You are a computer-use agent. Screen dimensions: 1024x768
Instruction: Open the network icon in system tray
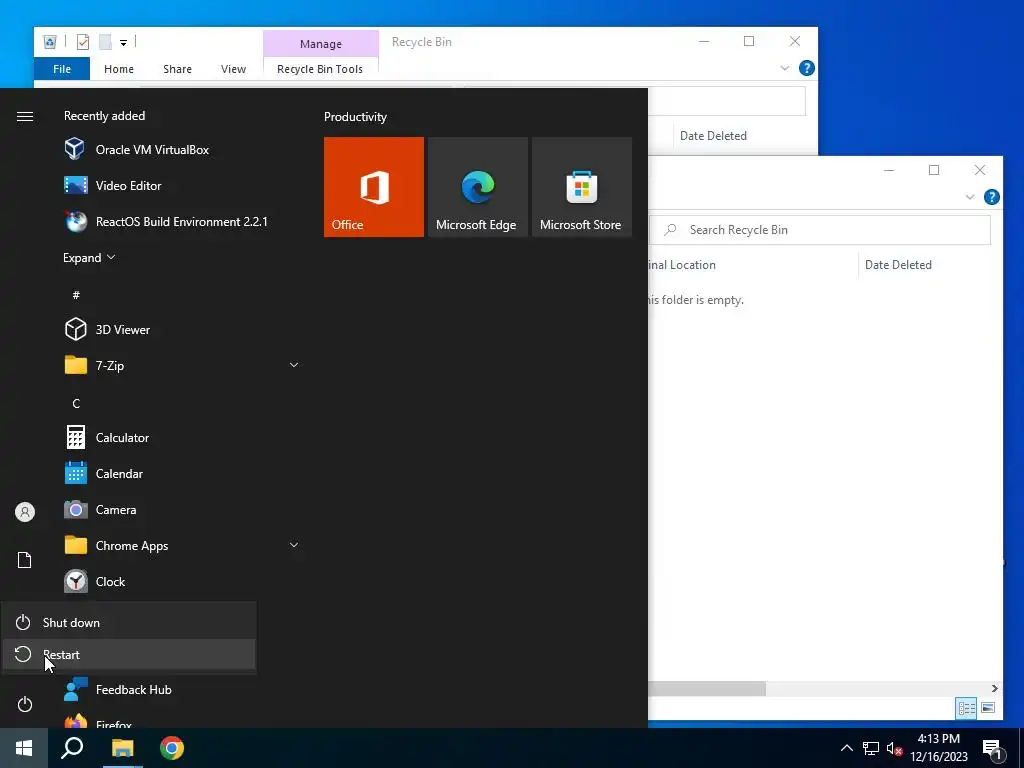(871, 748)
